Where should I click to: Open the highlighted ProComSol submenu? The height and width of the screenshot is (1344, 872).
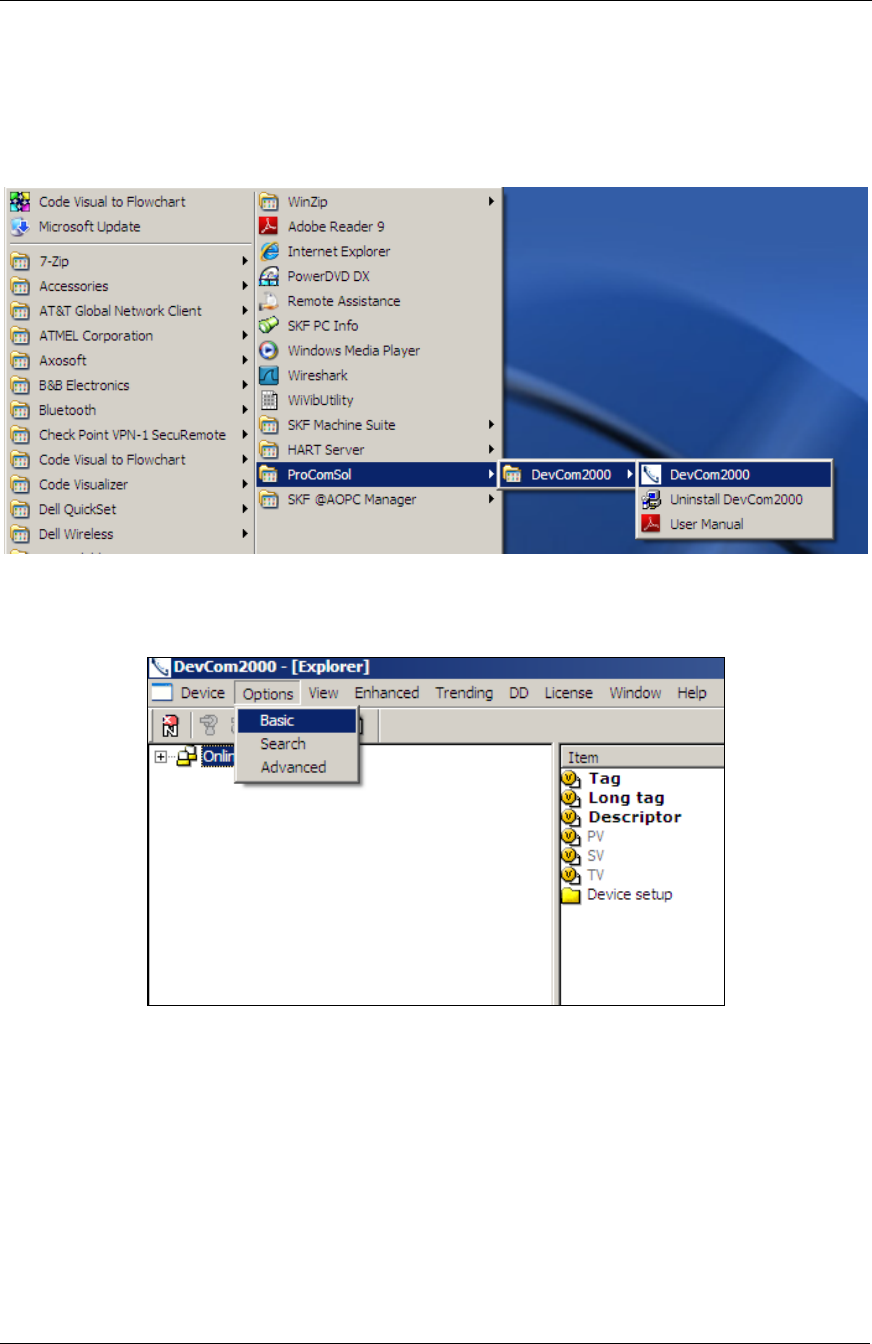[x=377, y=474]
